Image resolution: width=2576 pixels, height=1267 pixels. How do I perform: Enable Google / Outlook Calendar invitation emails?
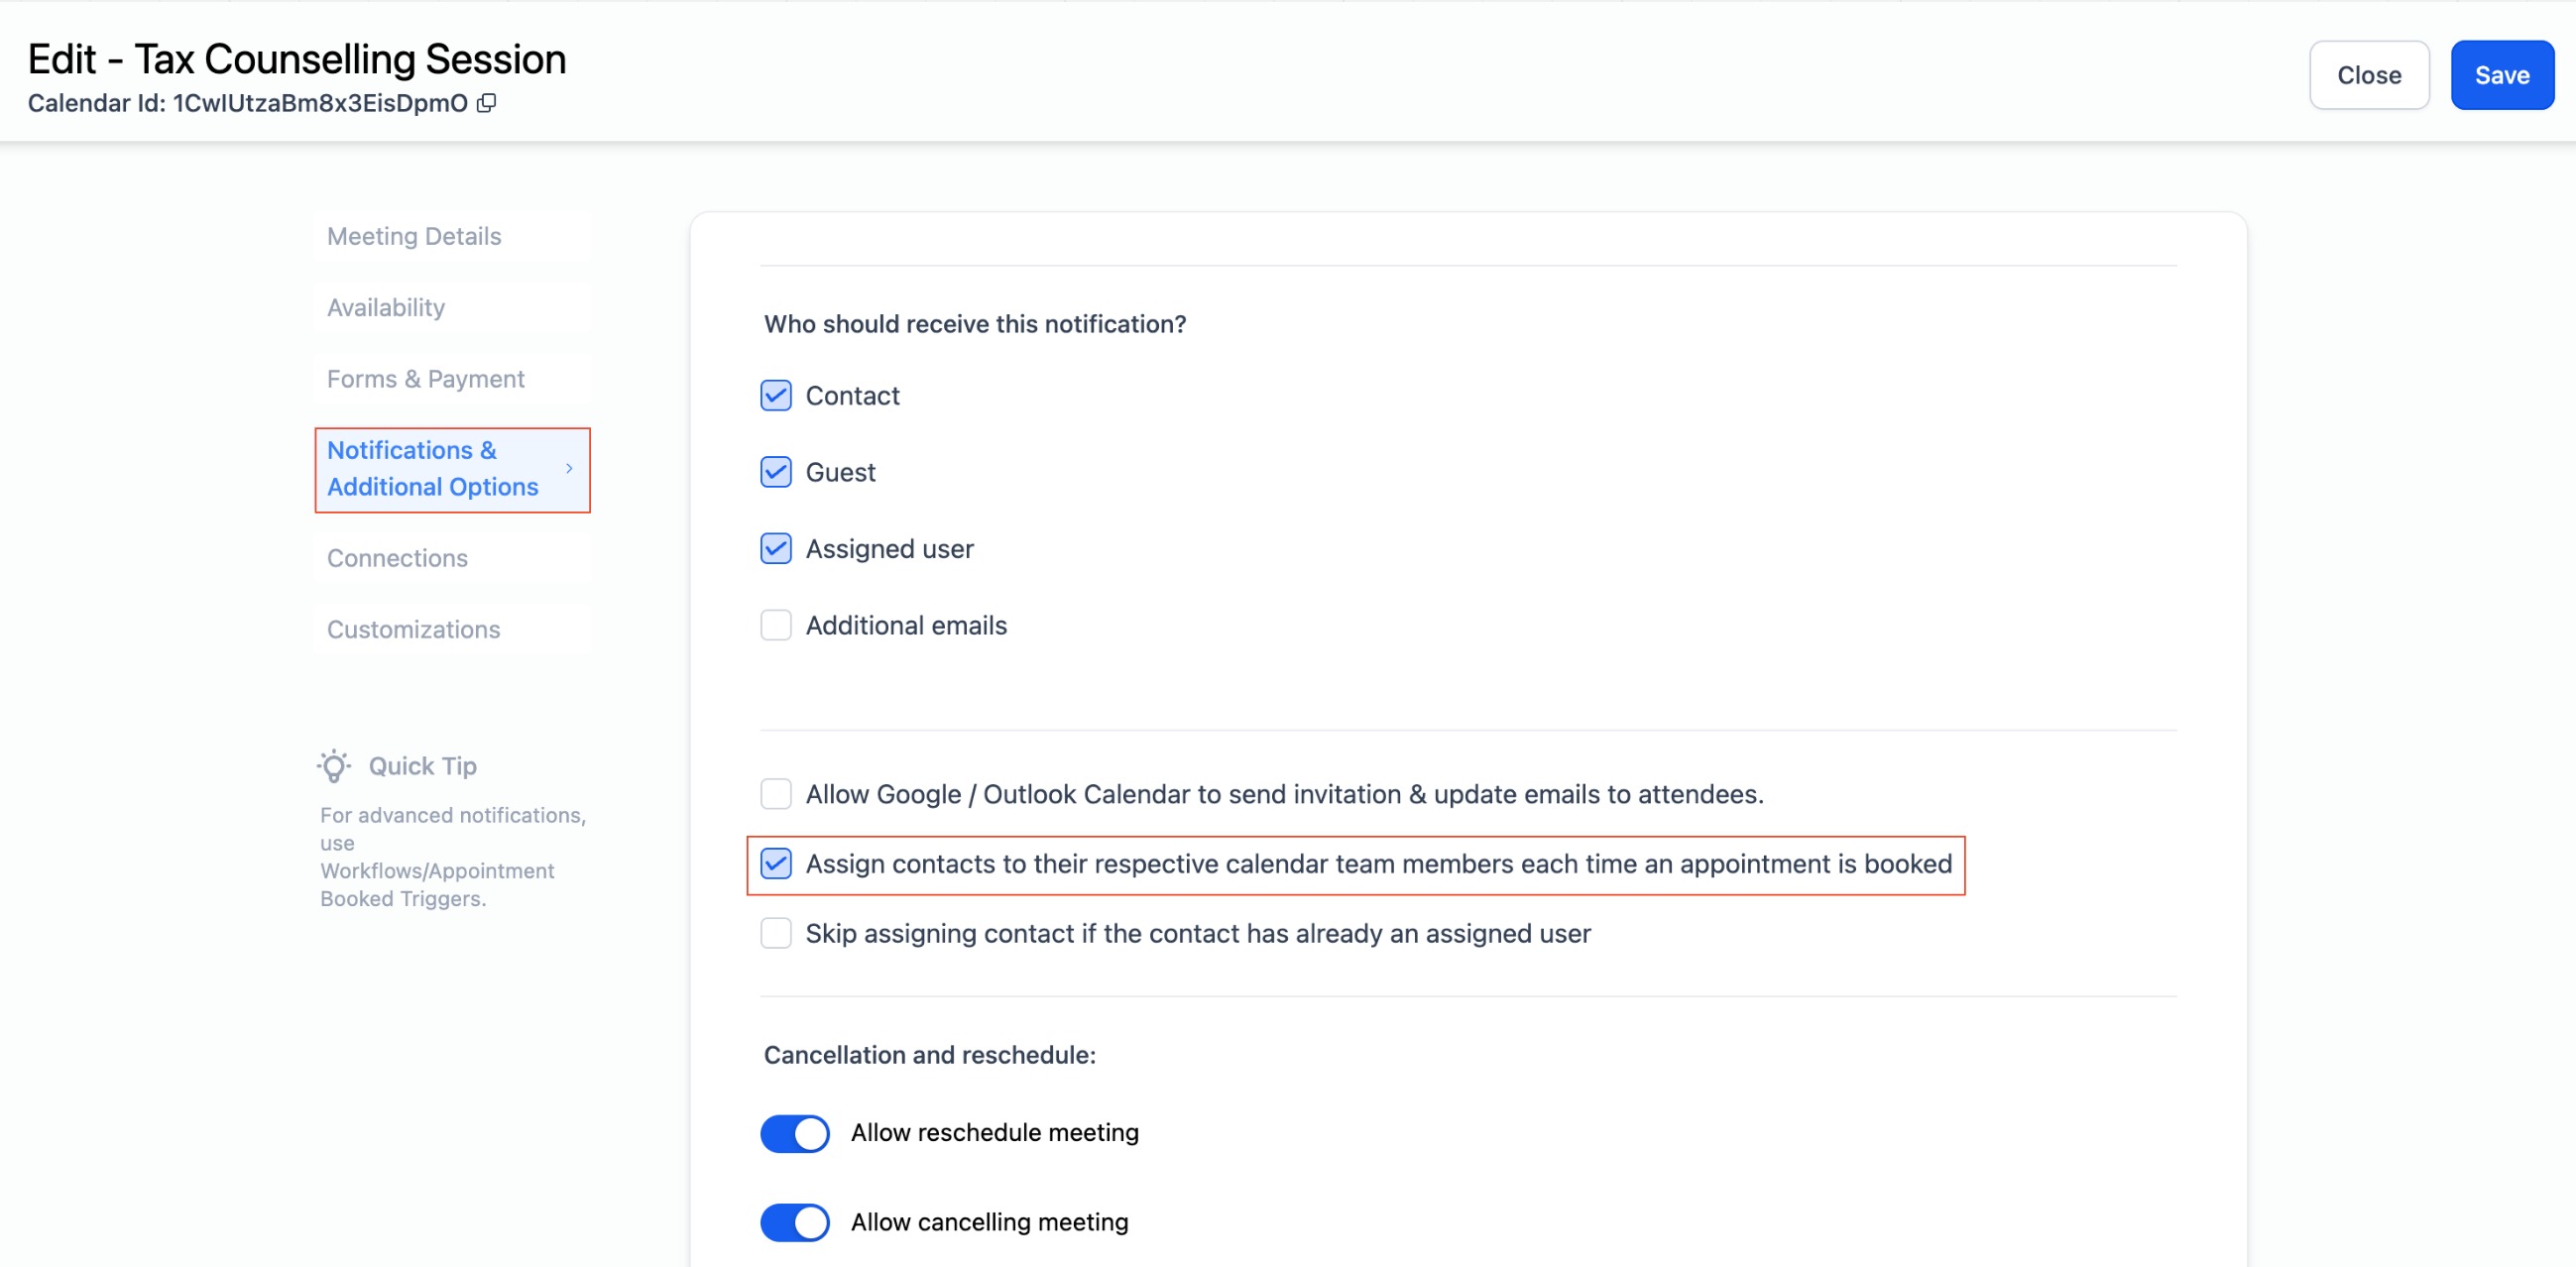(x=776, y=794)
